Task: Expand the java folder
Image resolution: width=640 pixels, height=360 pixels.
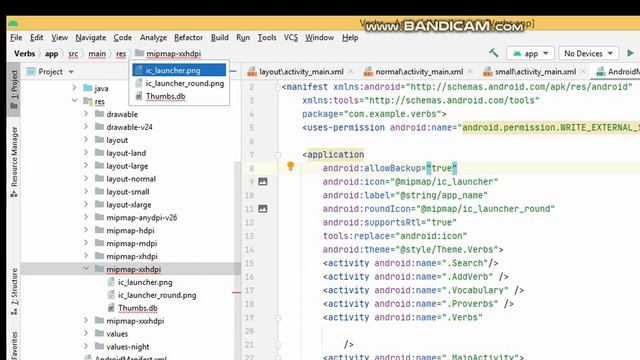Action: coord(74,88)
